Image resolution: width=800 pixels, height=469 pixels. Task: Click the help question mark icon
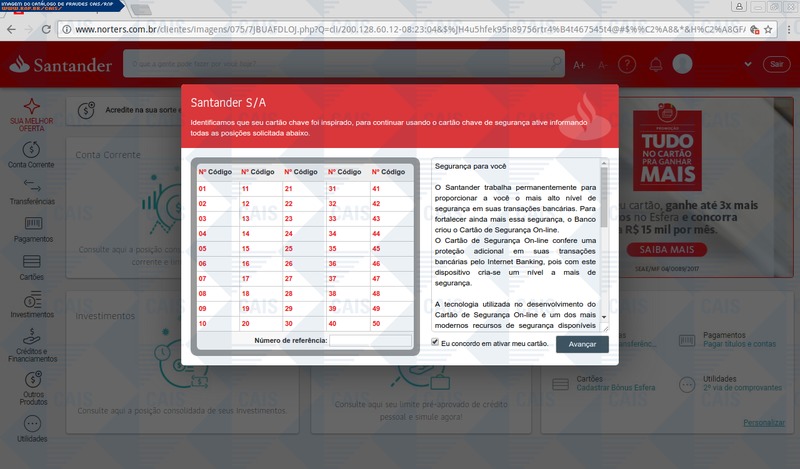point(627,64)
